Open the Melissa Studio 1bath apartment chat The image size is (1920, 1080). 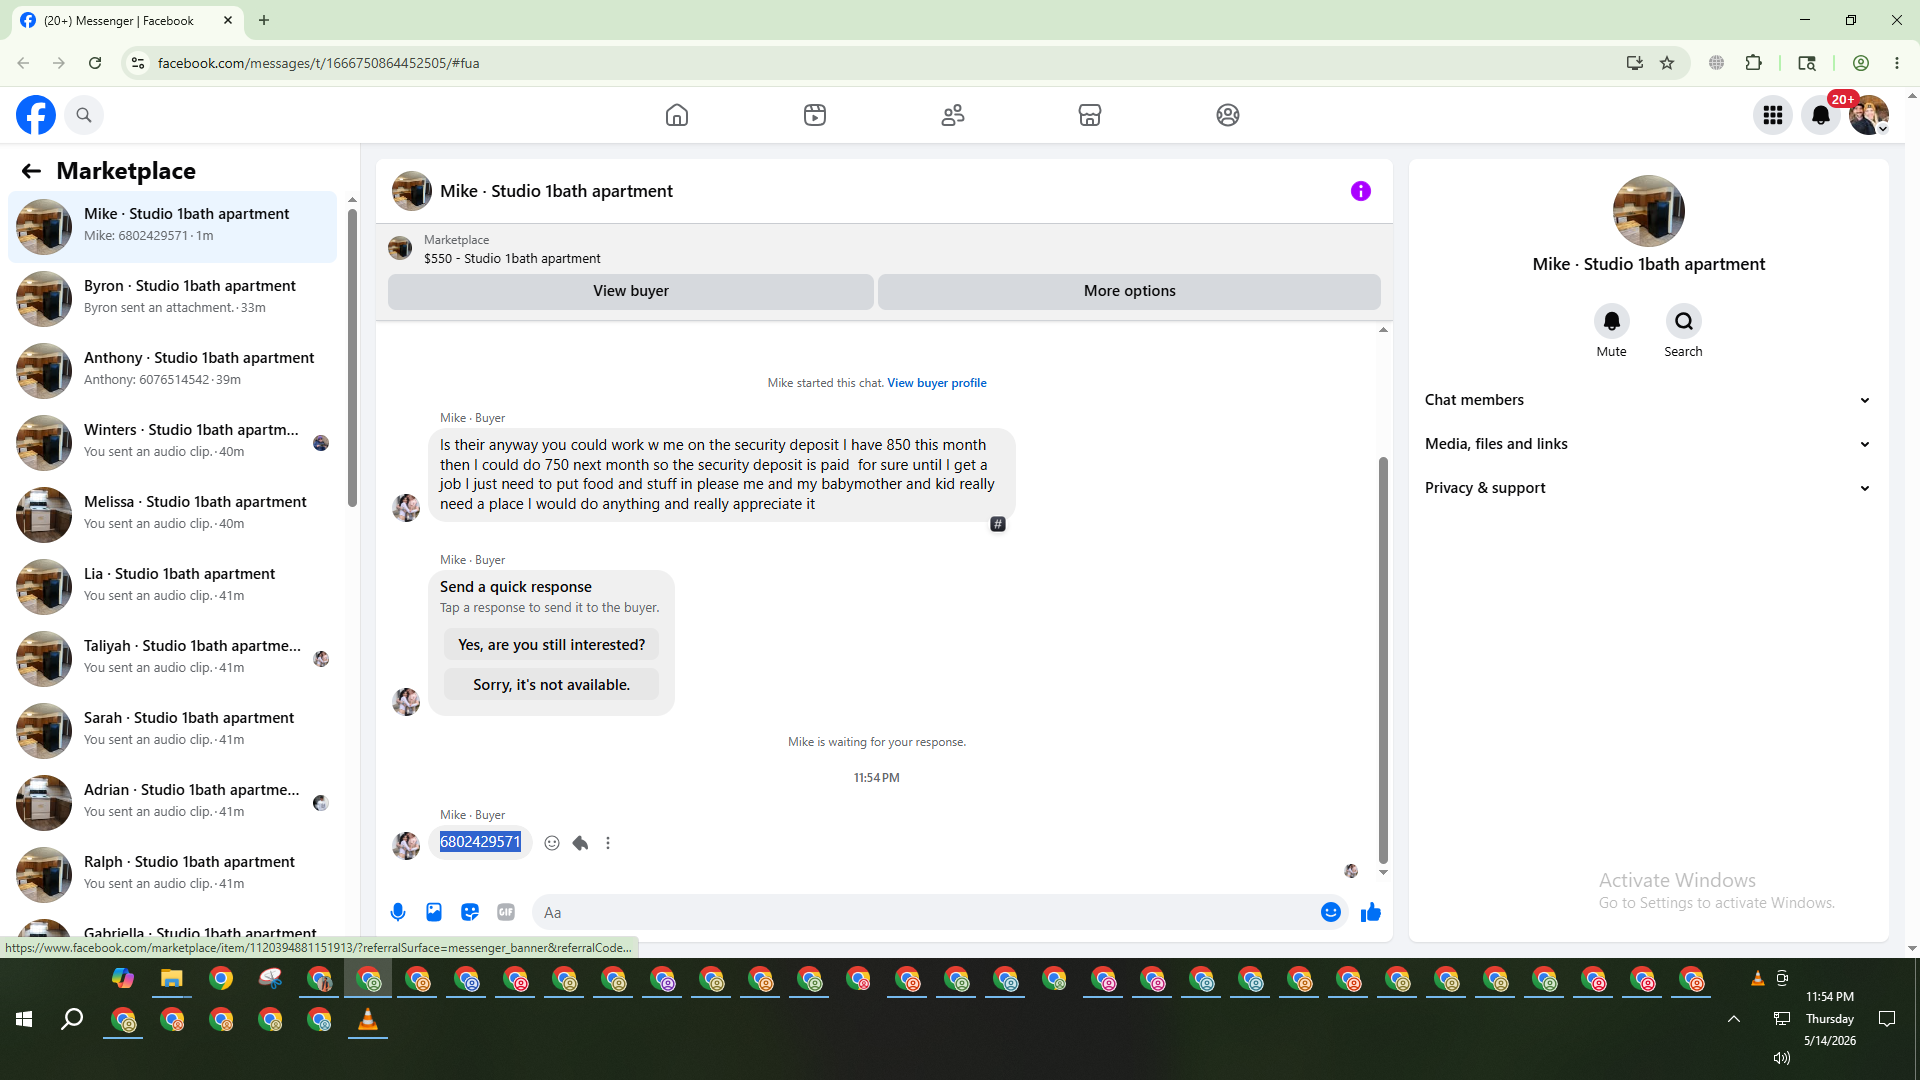coord(173,514)
